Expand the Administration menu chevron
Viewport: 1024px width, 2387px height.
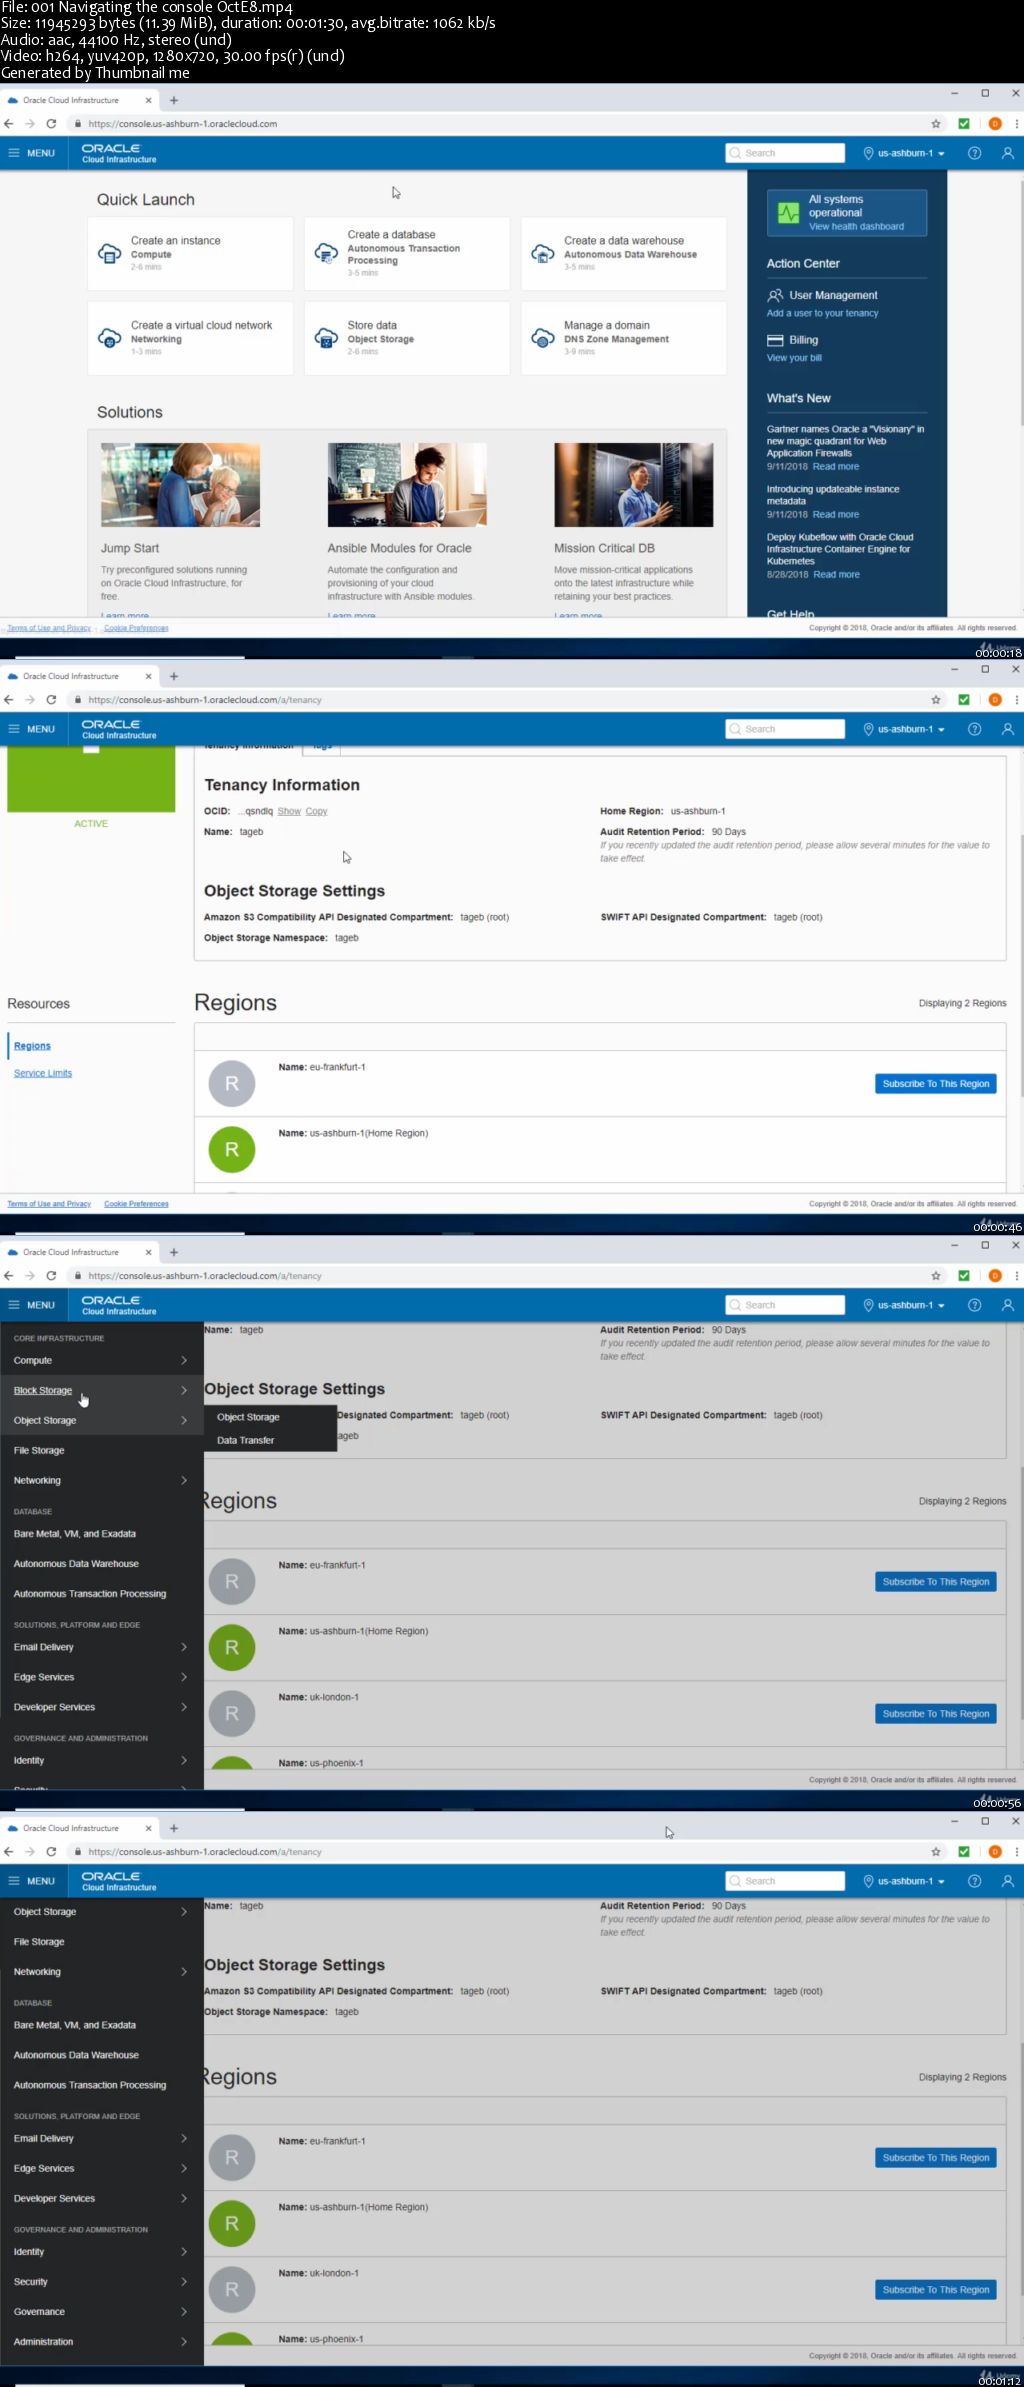point(184,2342)
